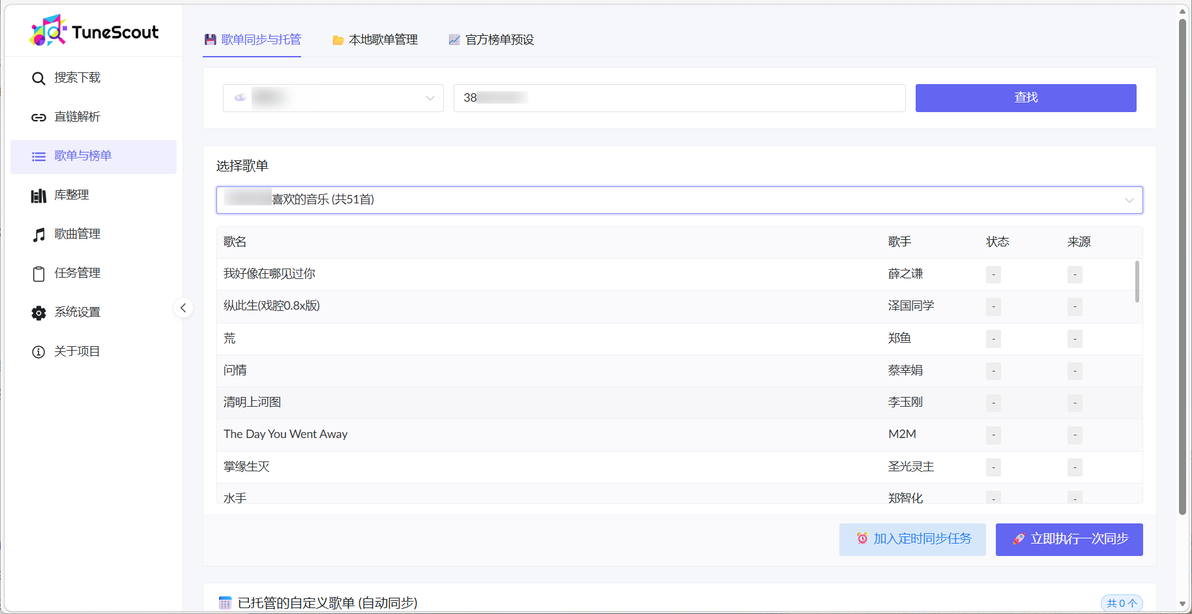This screenshot has width=1192, height=614.
Task: Click the library books icon beside 库整理
Action: click(38, 195)
